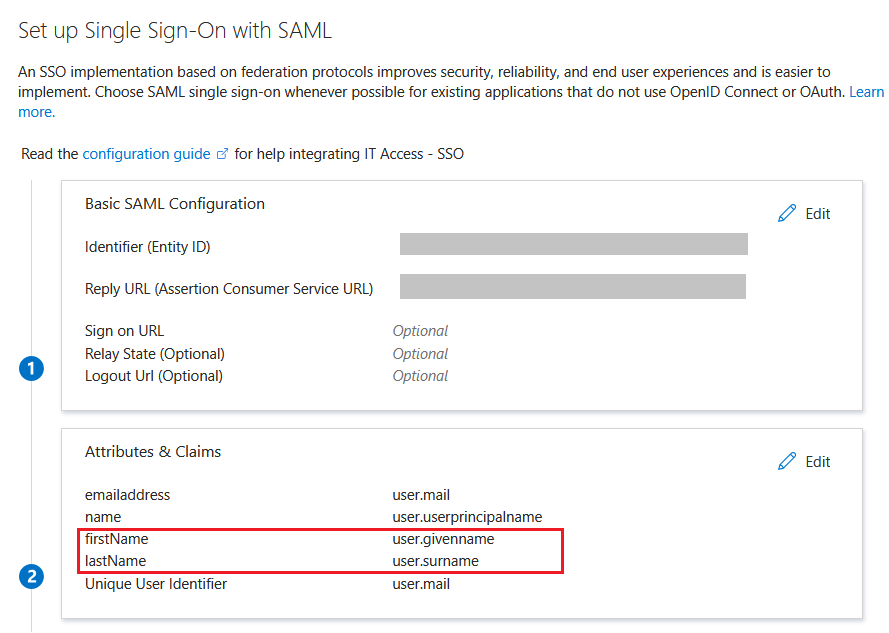The image size is (889, 633).
Task: Click the pencil icon in Attributes & Claims
Action: [787, 461]
